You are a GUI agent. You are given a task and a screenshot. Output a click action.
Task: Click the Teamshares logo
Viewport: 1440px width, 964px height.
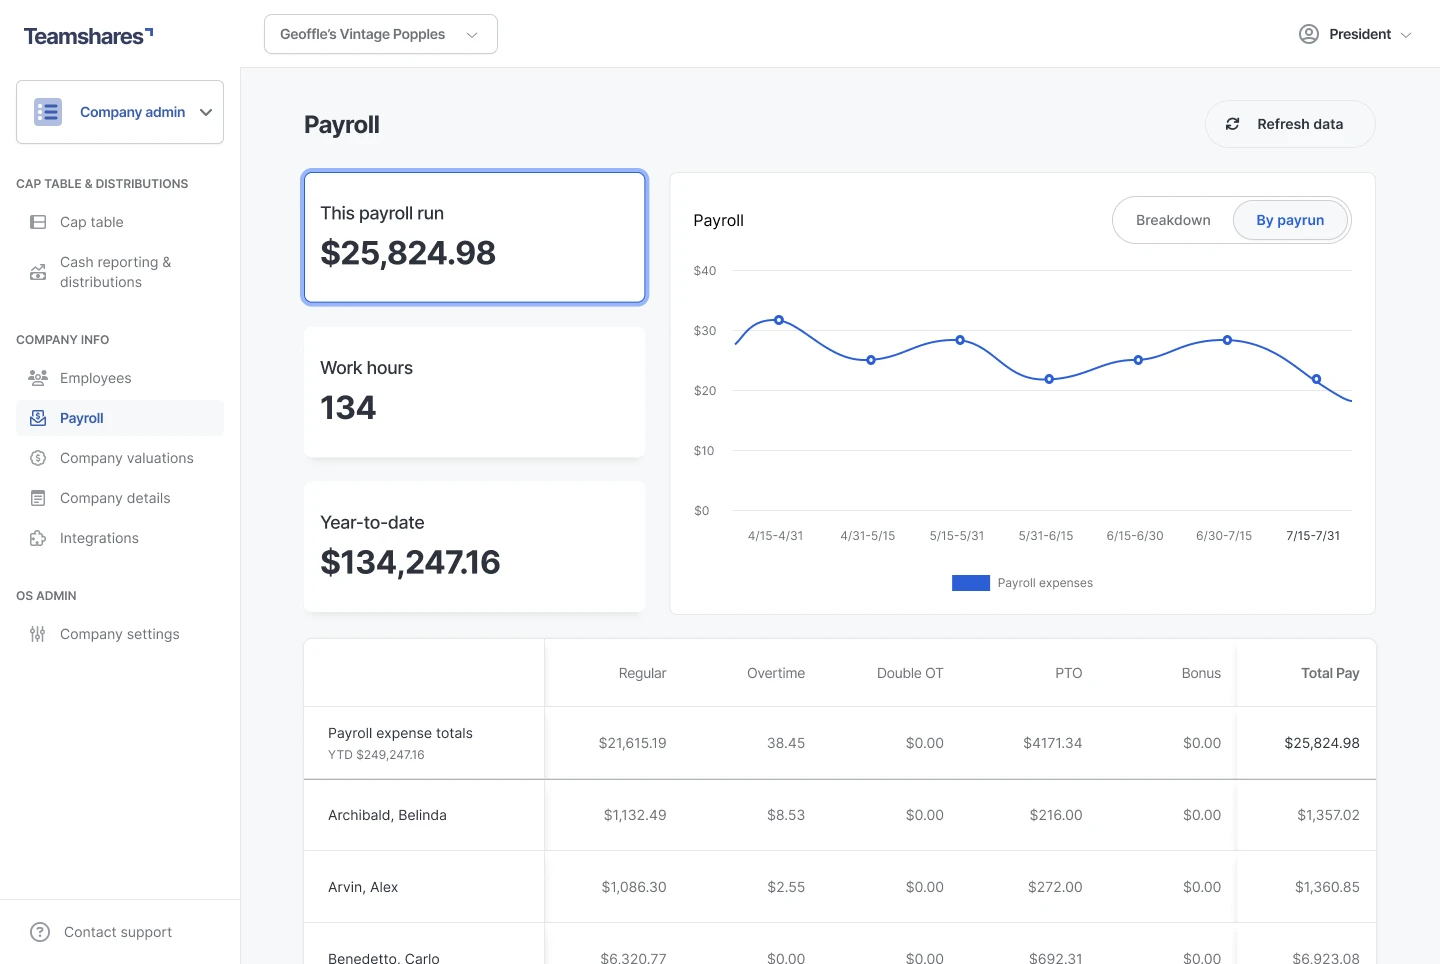click(88, 35)
